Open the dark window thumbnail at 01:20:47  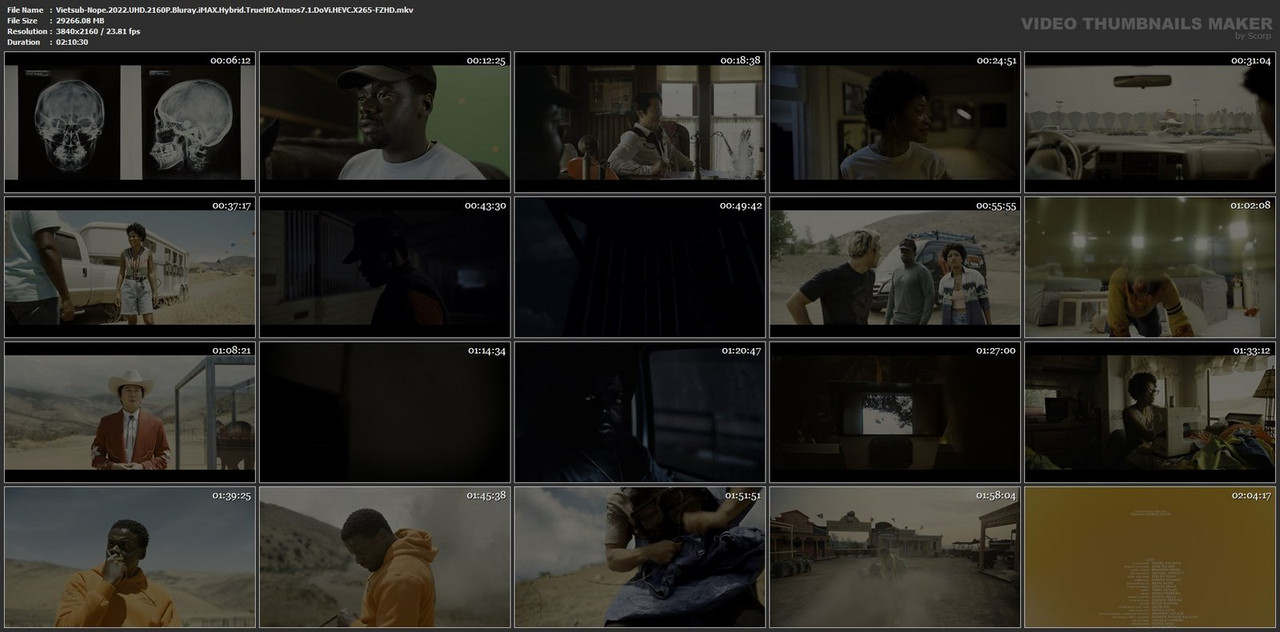click(x=640, y=412)
